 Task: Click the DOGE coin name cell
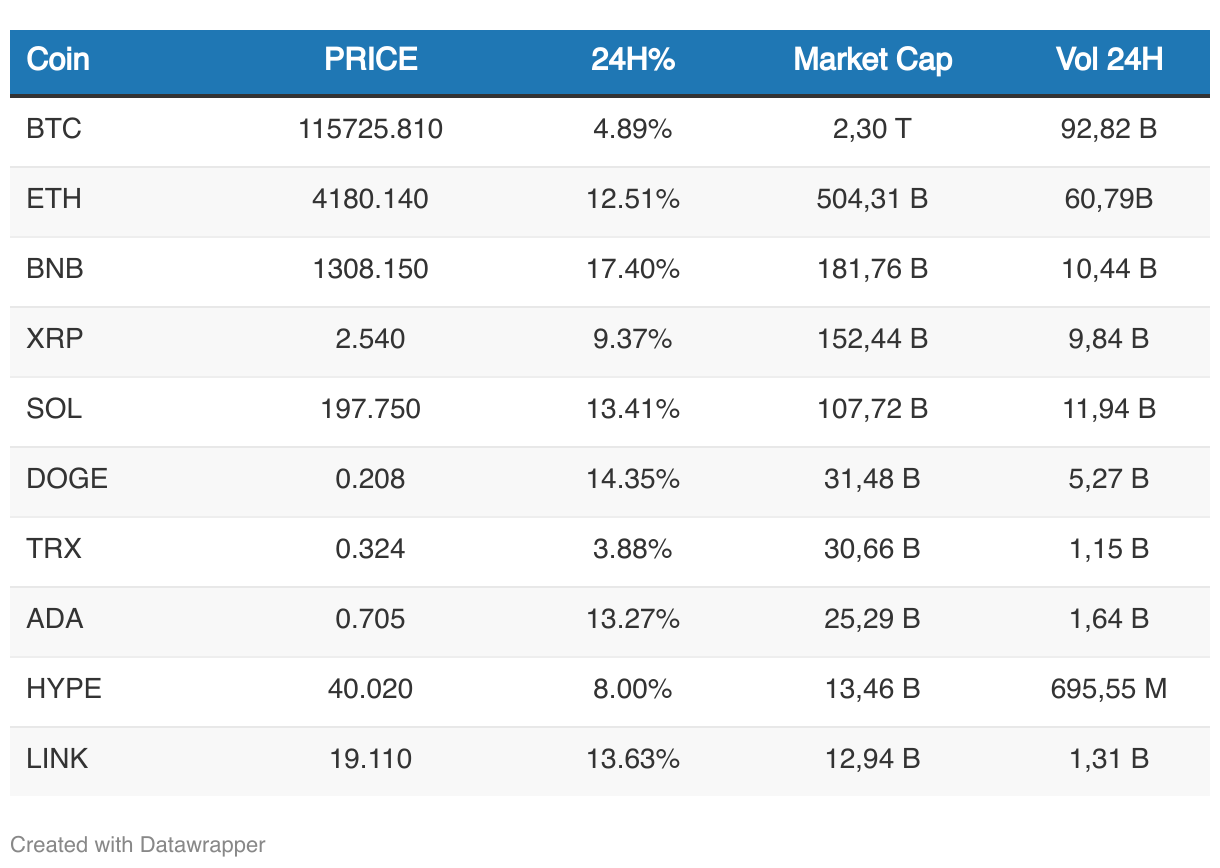click(67, 479)
